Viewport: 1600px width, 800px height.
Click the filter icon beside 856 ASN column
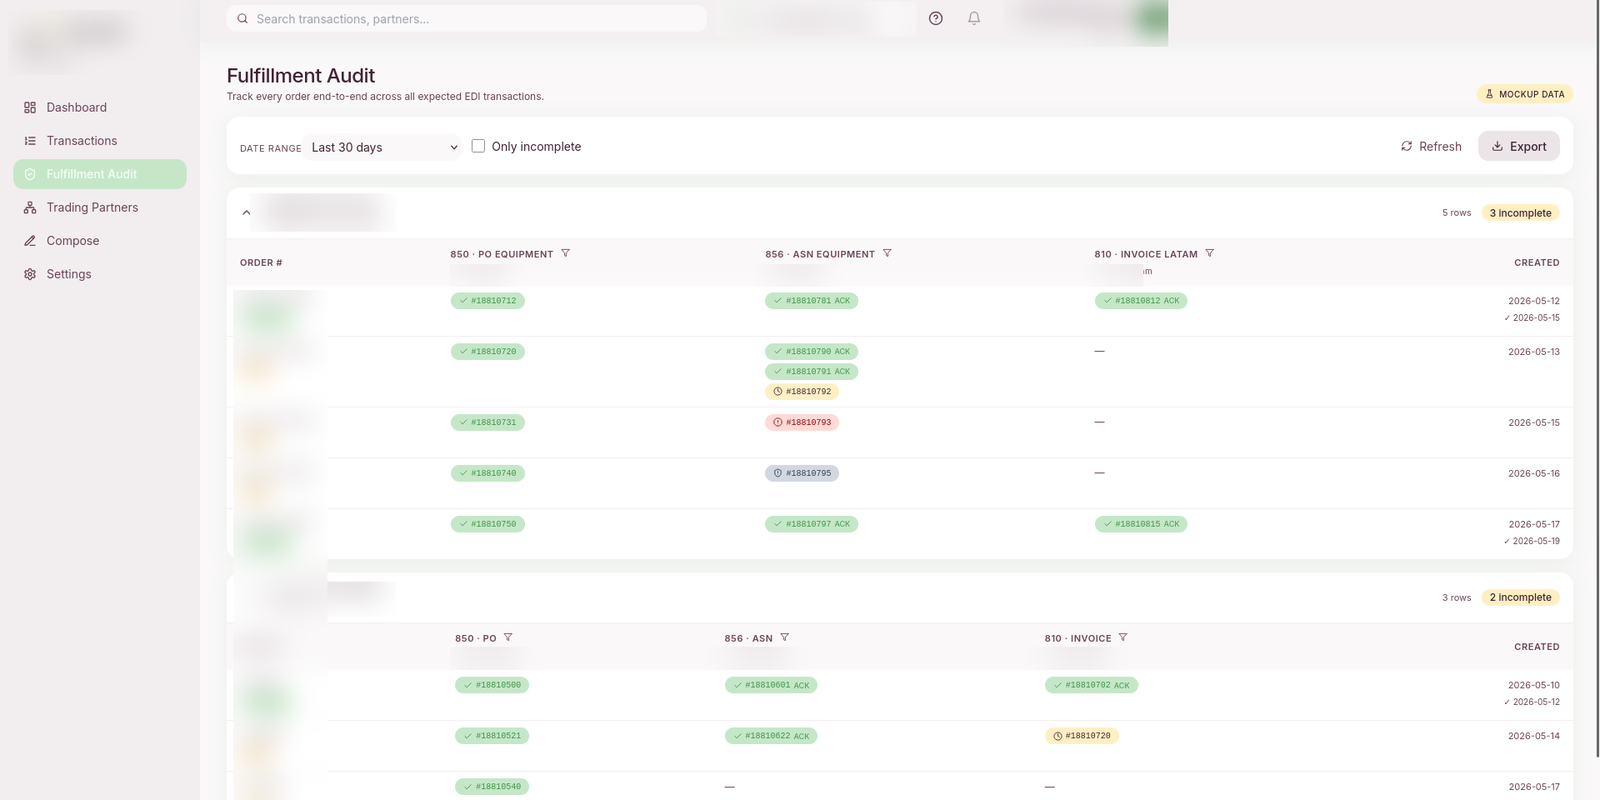pyautogui.click(x=785, y=638)
